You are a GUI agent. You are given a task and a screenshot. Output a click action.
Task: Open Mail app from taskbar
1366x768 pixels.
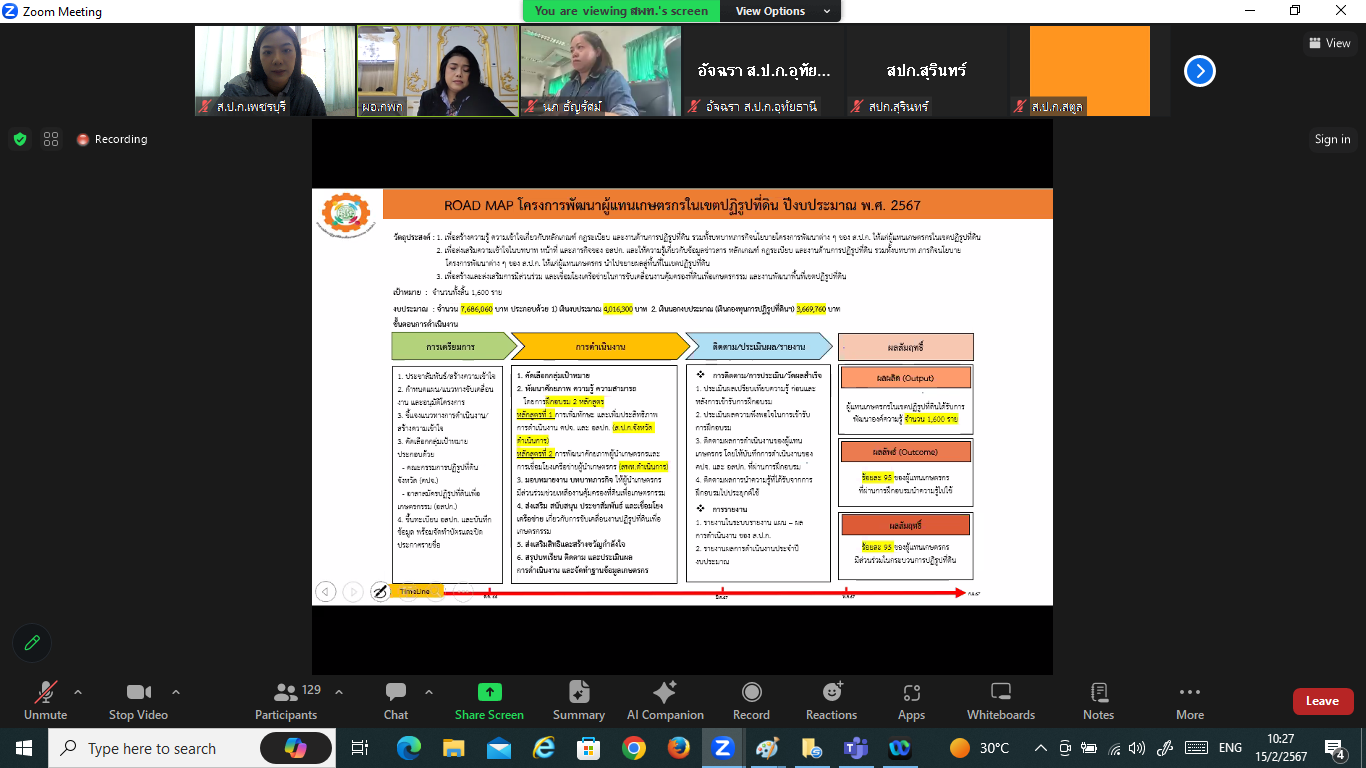click(498, 748)
